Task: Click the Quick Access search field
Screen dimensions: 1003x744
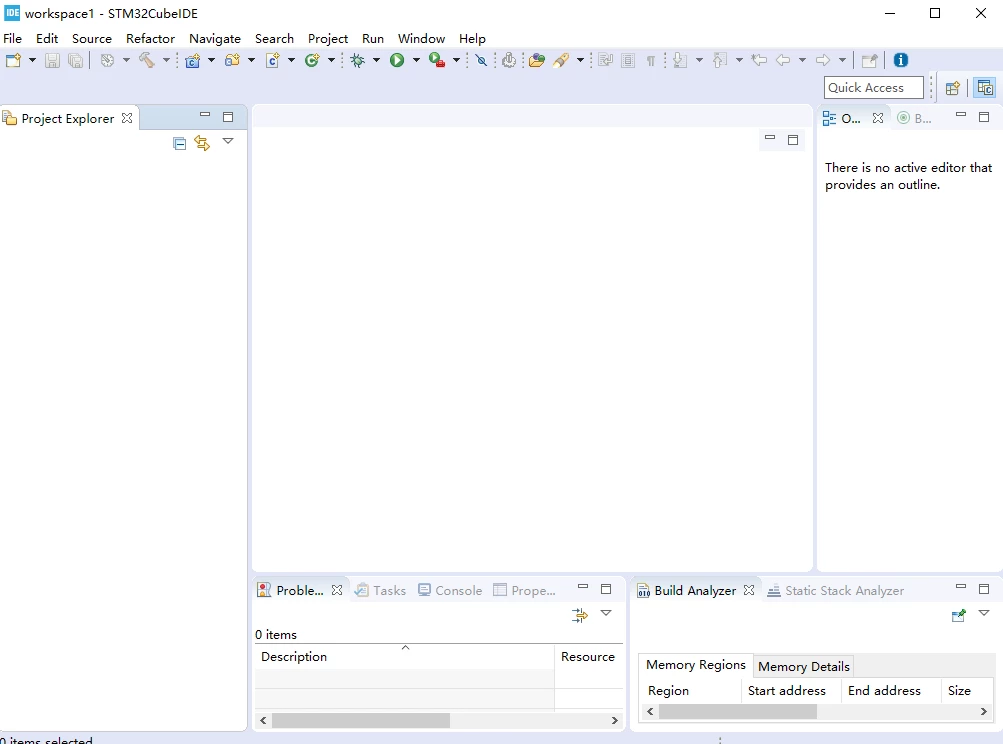Action: [874, 88]
